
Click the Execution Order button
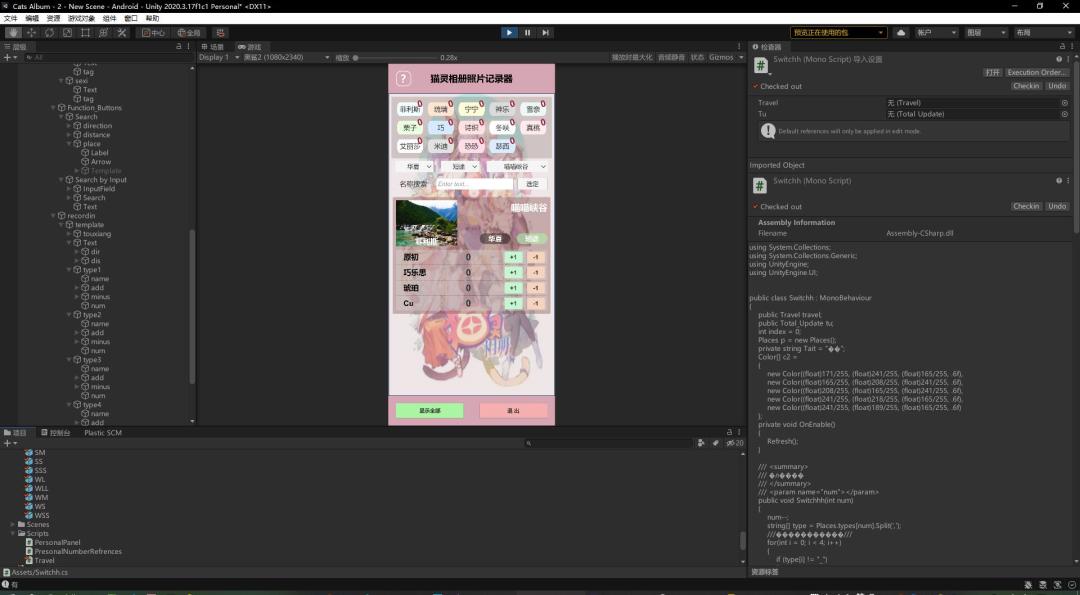pos(1036,72)
